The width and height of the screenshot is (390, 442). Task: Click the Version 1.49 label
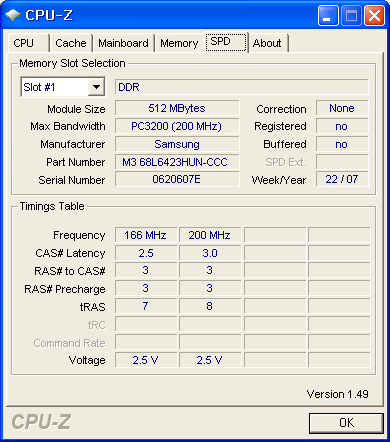(x=337, y=394)
